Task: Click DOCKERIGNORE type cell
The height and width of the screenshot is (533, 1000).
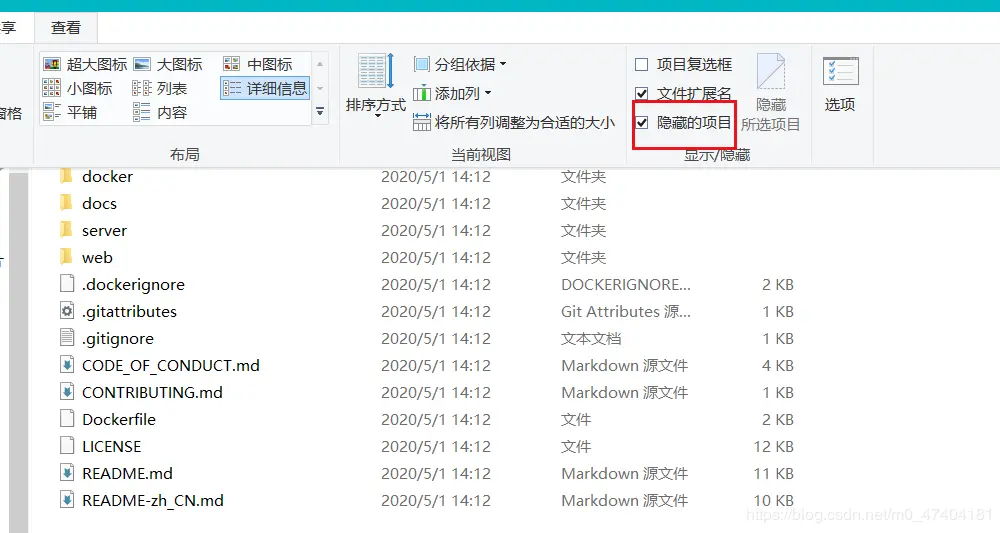Action: [626, 284]
